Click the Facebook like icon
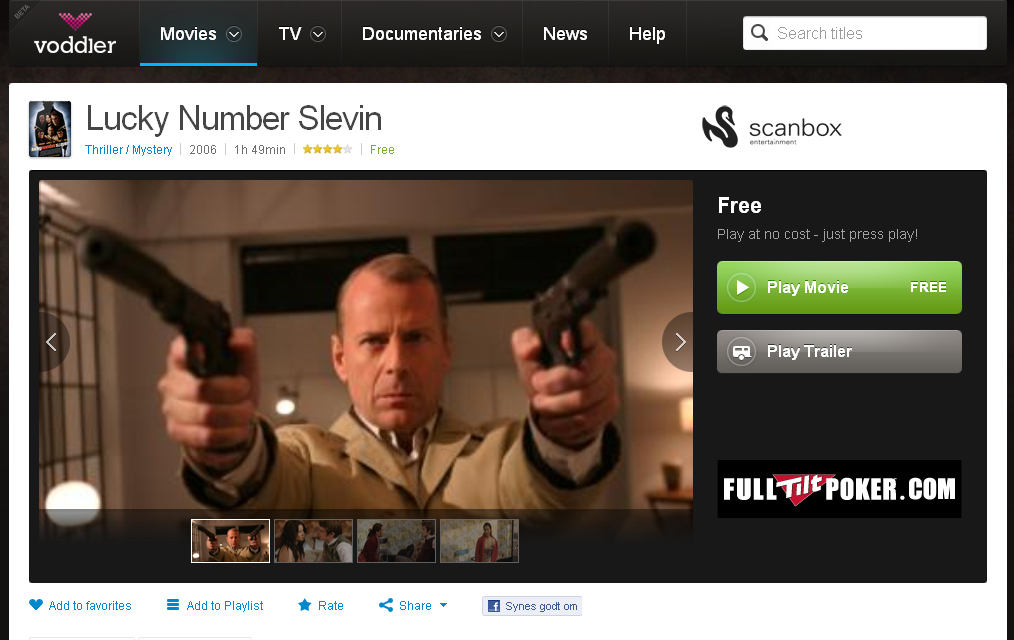 click(494, 606)
